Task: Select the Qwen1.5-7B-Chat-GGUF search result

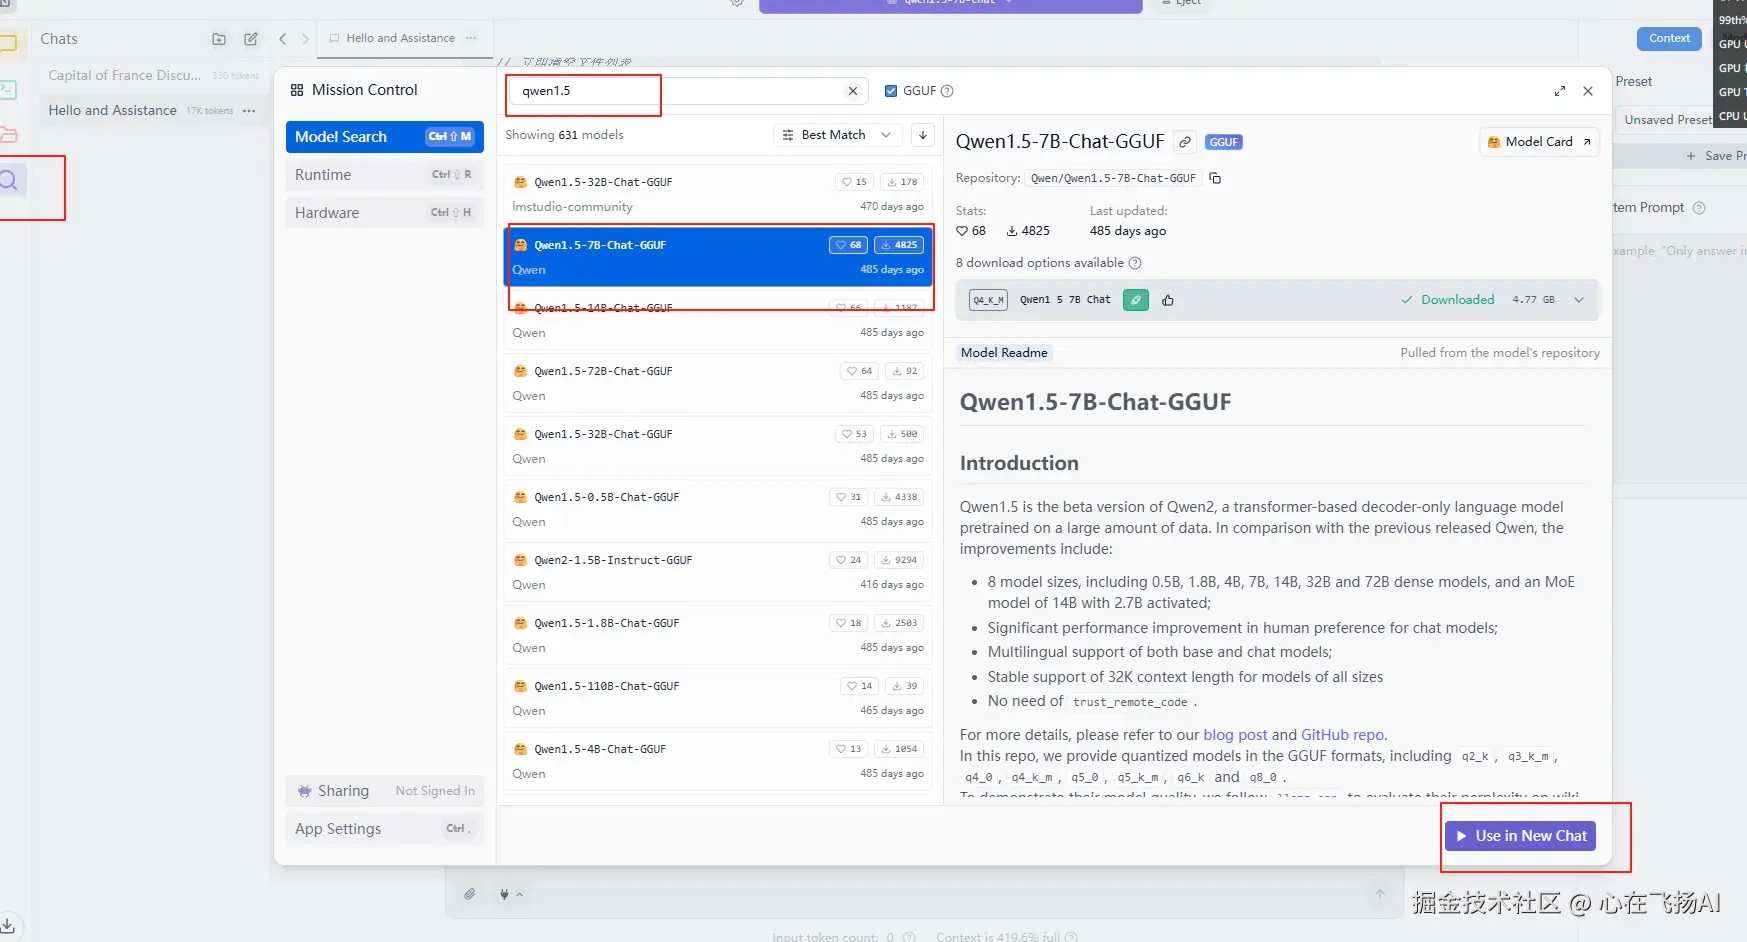Action: tap(718, 257)
